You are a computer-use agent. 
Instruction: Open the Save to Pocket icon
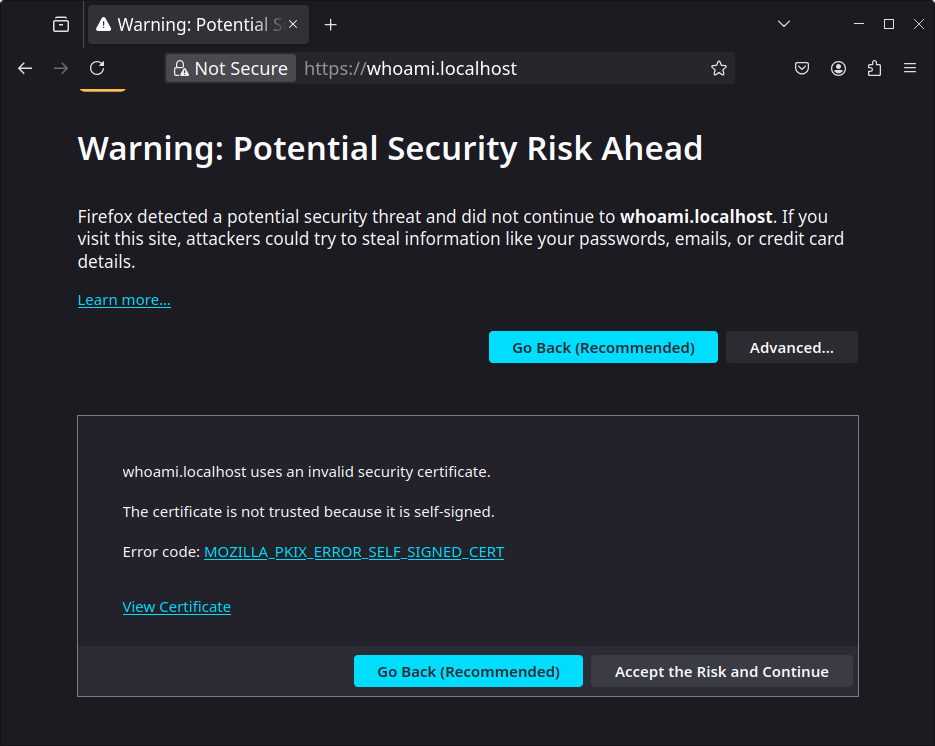[802, 69]
